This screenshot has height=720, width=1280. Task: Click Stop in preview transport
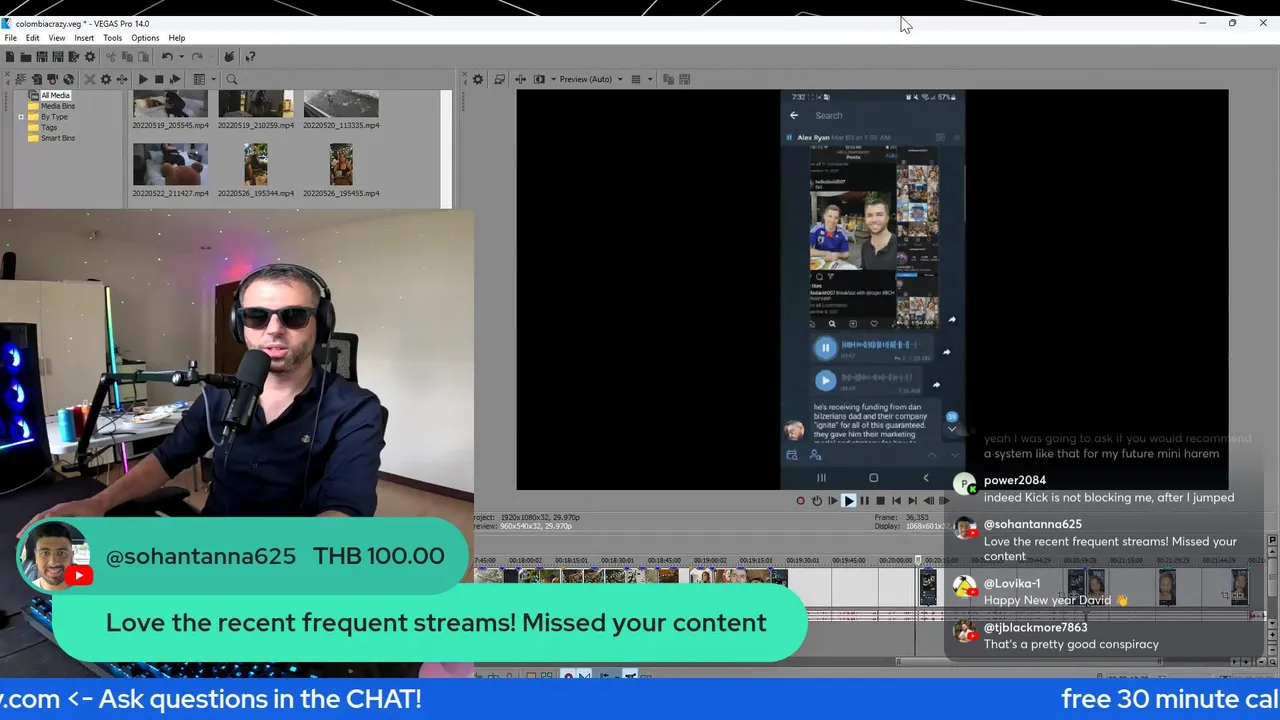tap(880, 501)
